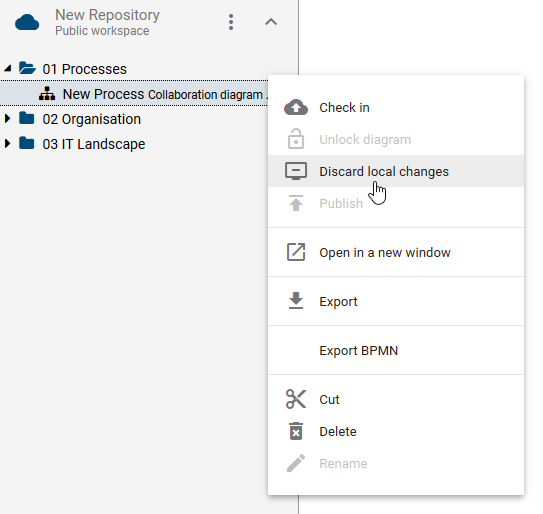Select the 01 Processes tree label
The image size is (543, 514).
84,69
